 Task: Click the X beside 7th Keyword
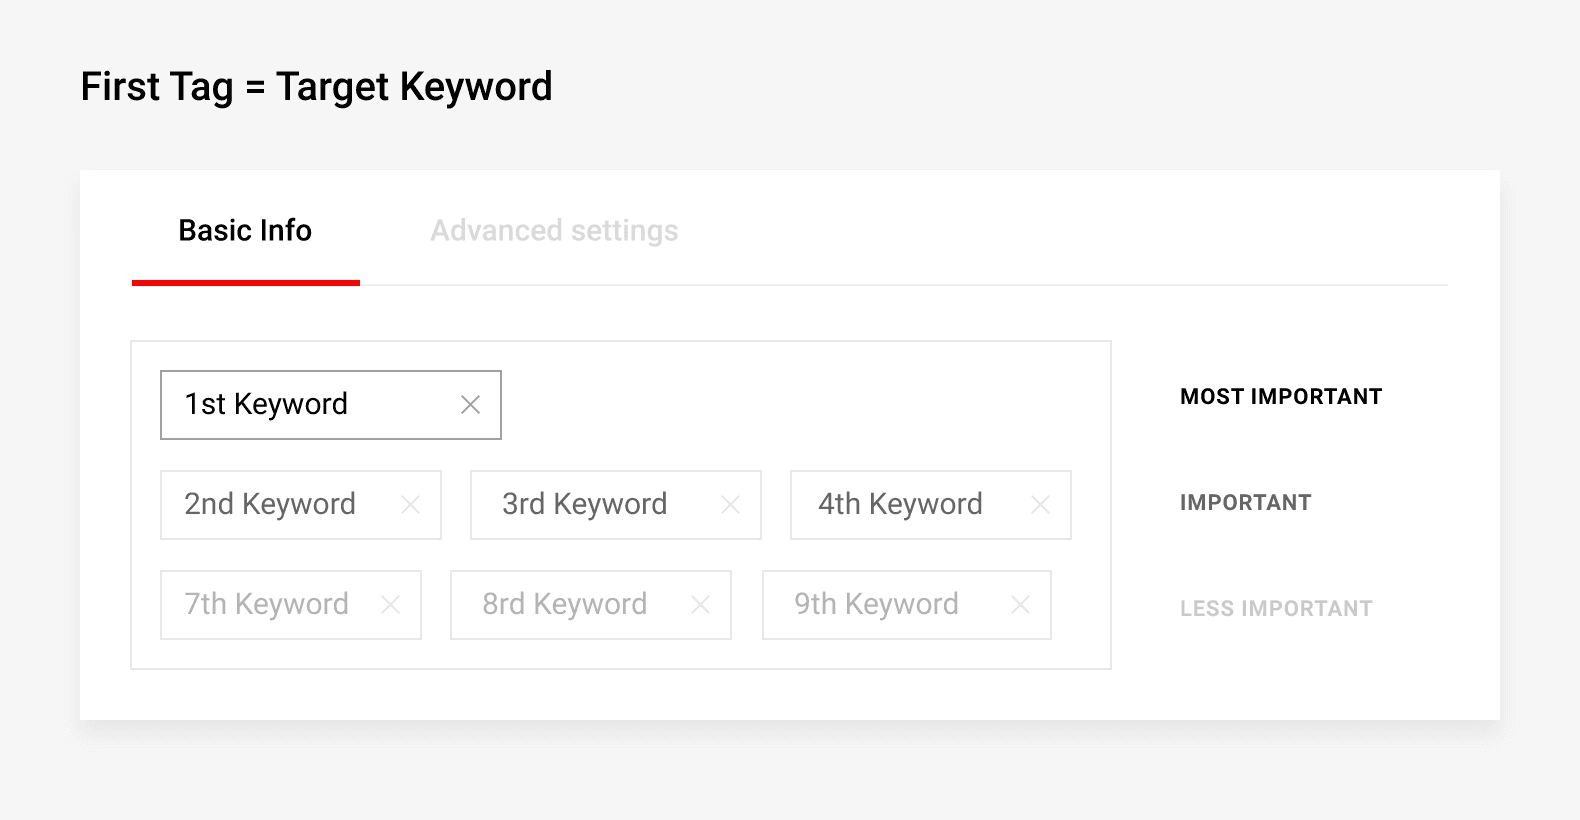click(x=391, y=604)
